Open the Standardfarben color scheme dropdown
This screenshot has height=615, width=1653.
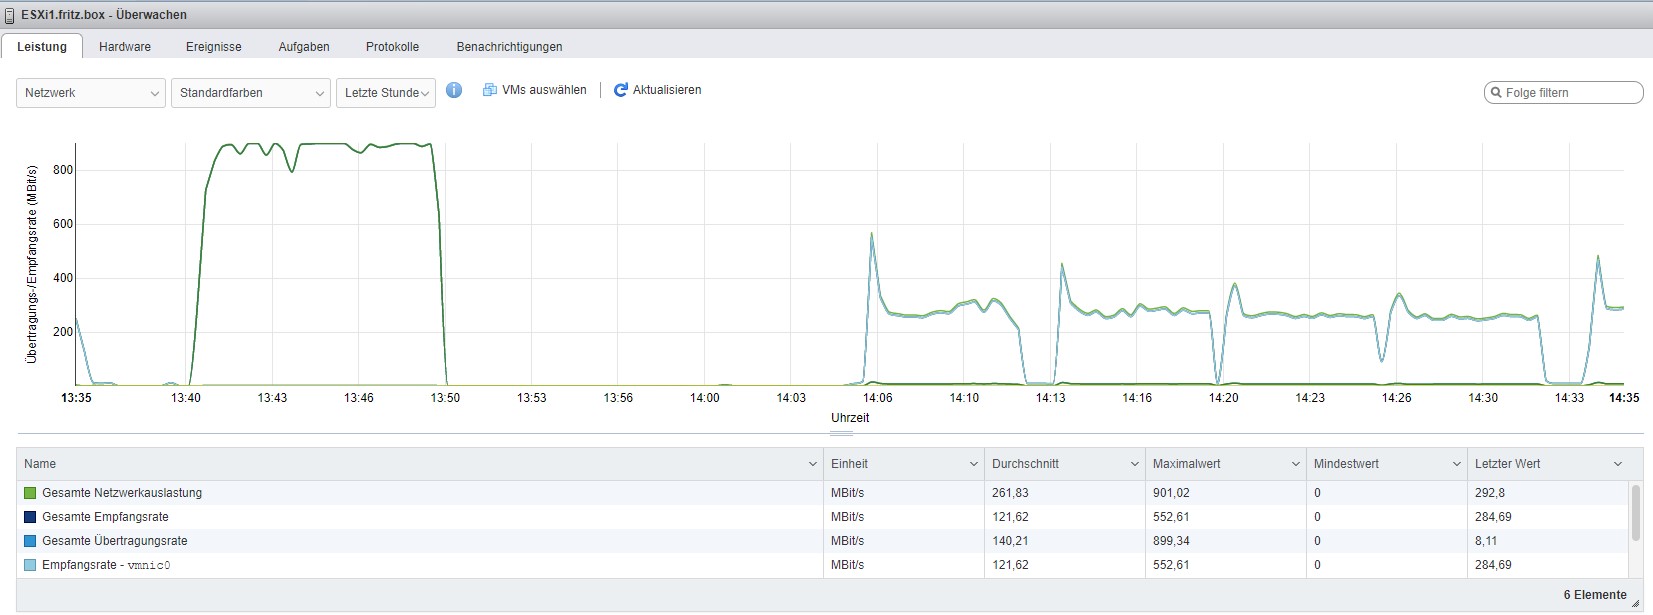250,93
